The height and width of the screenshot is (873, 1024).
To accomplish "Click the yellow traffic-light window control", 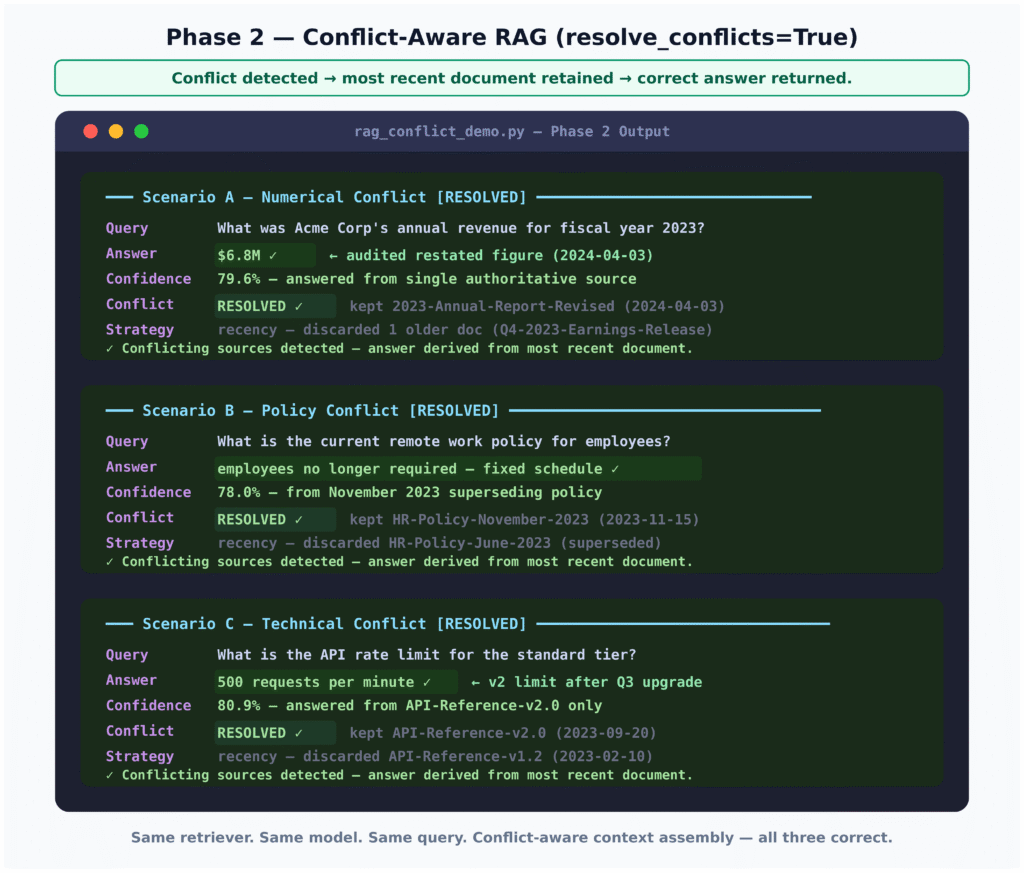I will click(117, 131).
